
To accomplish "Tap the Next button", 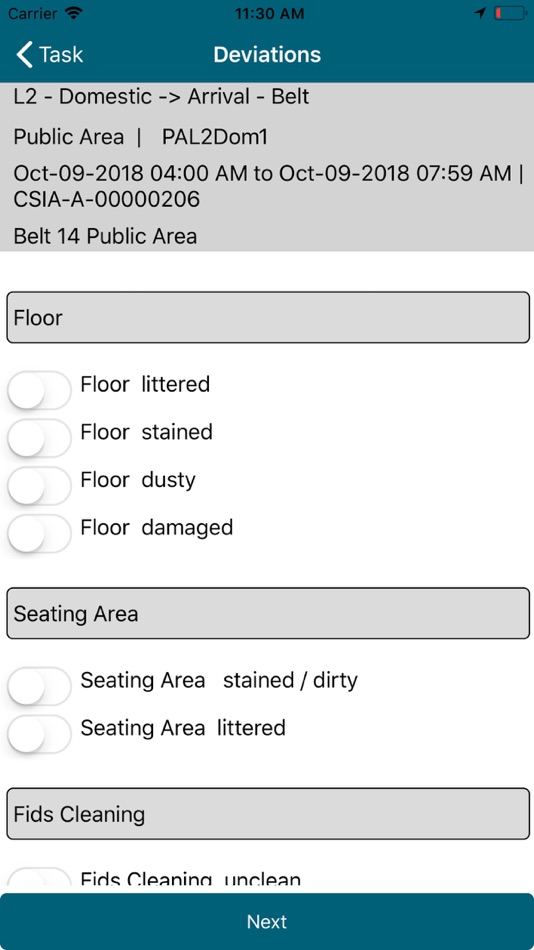I will click(267, 922).
